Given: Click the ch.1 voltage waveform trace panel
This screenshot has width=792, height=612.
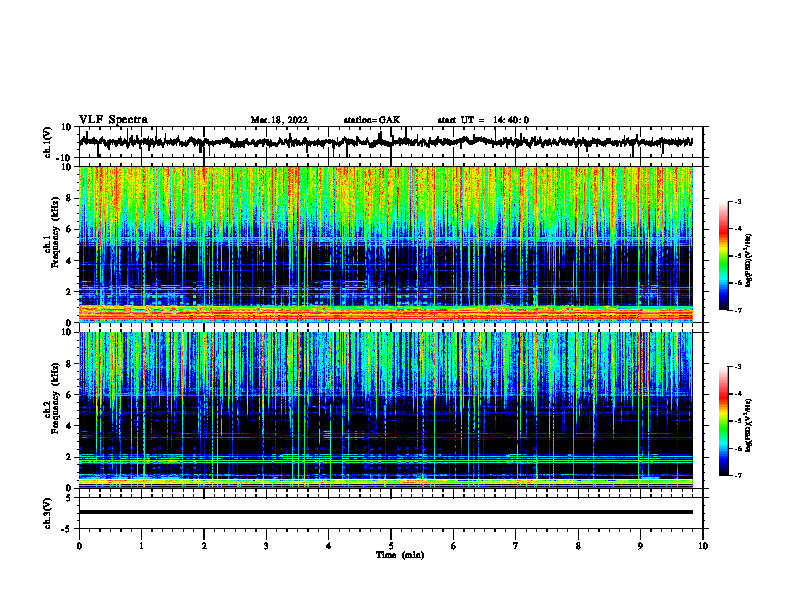Looking at the screenshot, I should (391, 142).
